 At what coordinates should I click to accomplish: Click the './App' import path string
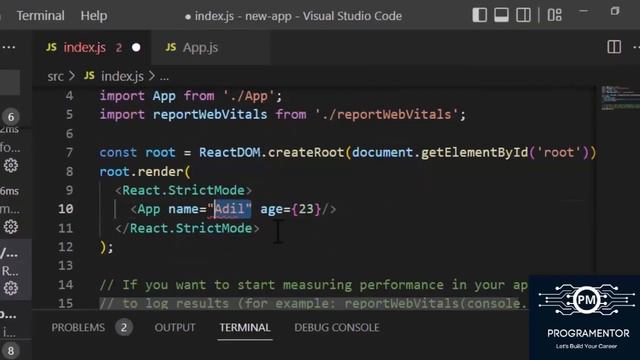pyautogui.click(x=249, y=96)
